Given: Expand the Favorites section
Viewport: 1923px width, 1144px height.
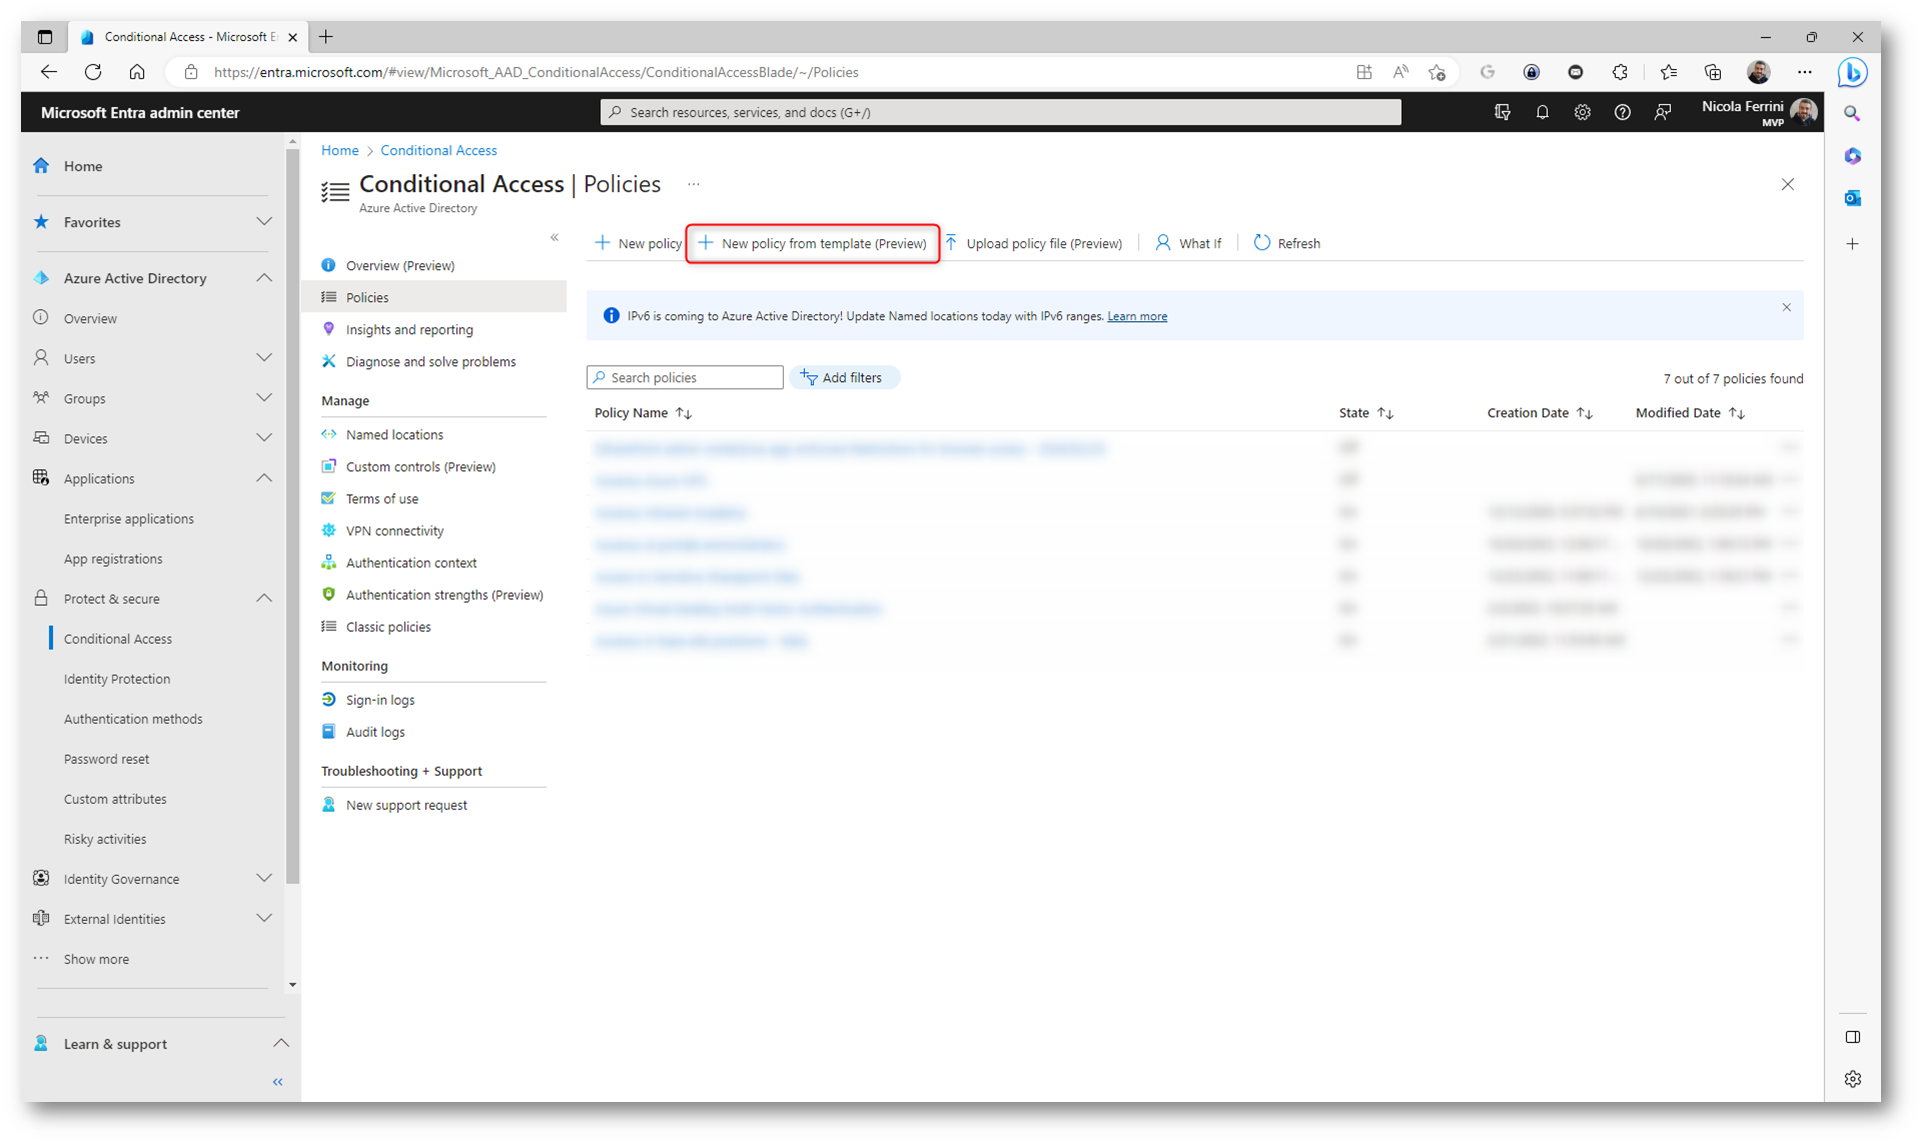Looking at the screenshot, I should (264, 222).
